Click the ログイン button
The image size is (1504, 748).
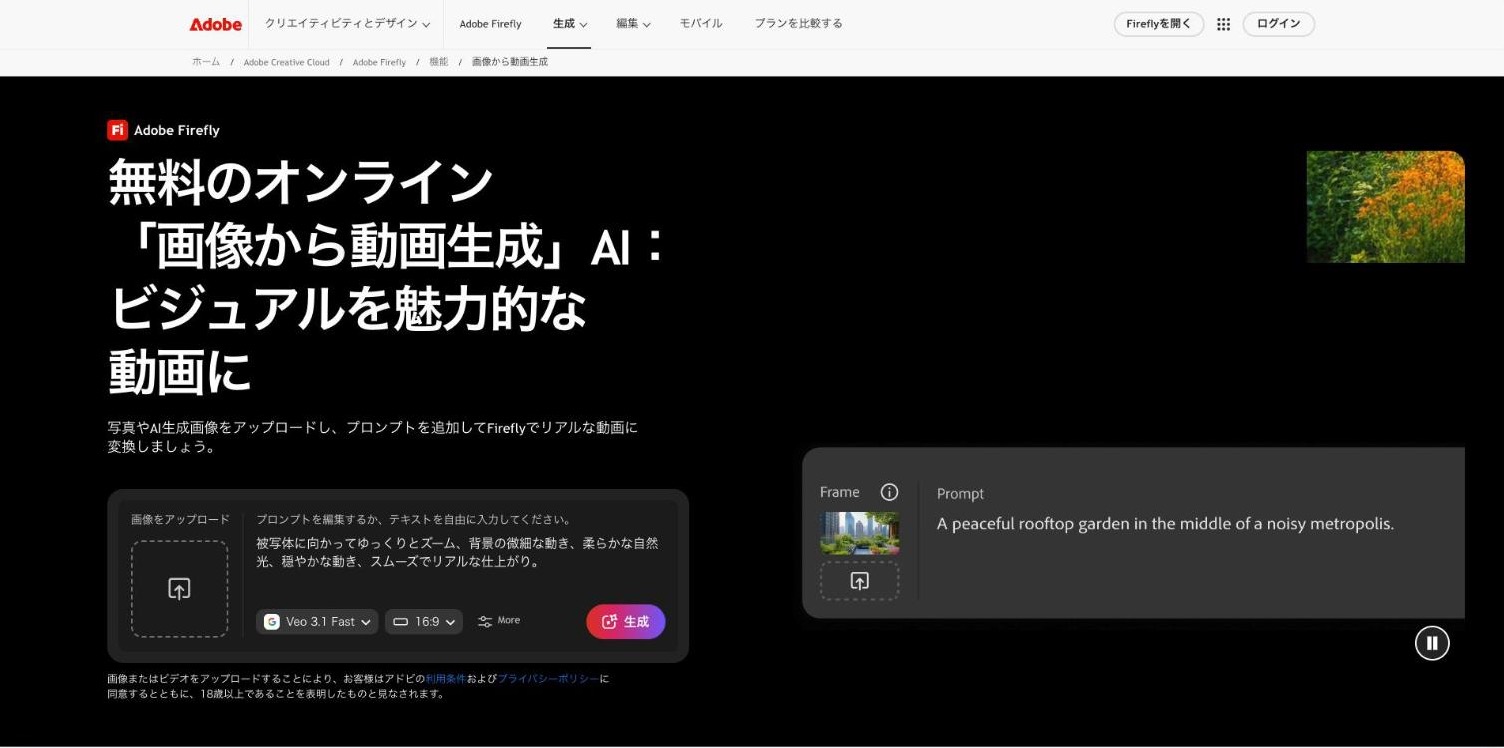click(x=1278, y=24)
